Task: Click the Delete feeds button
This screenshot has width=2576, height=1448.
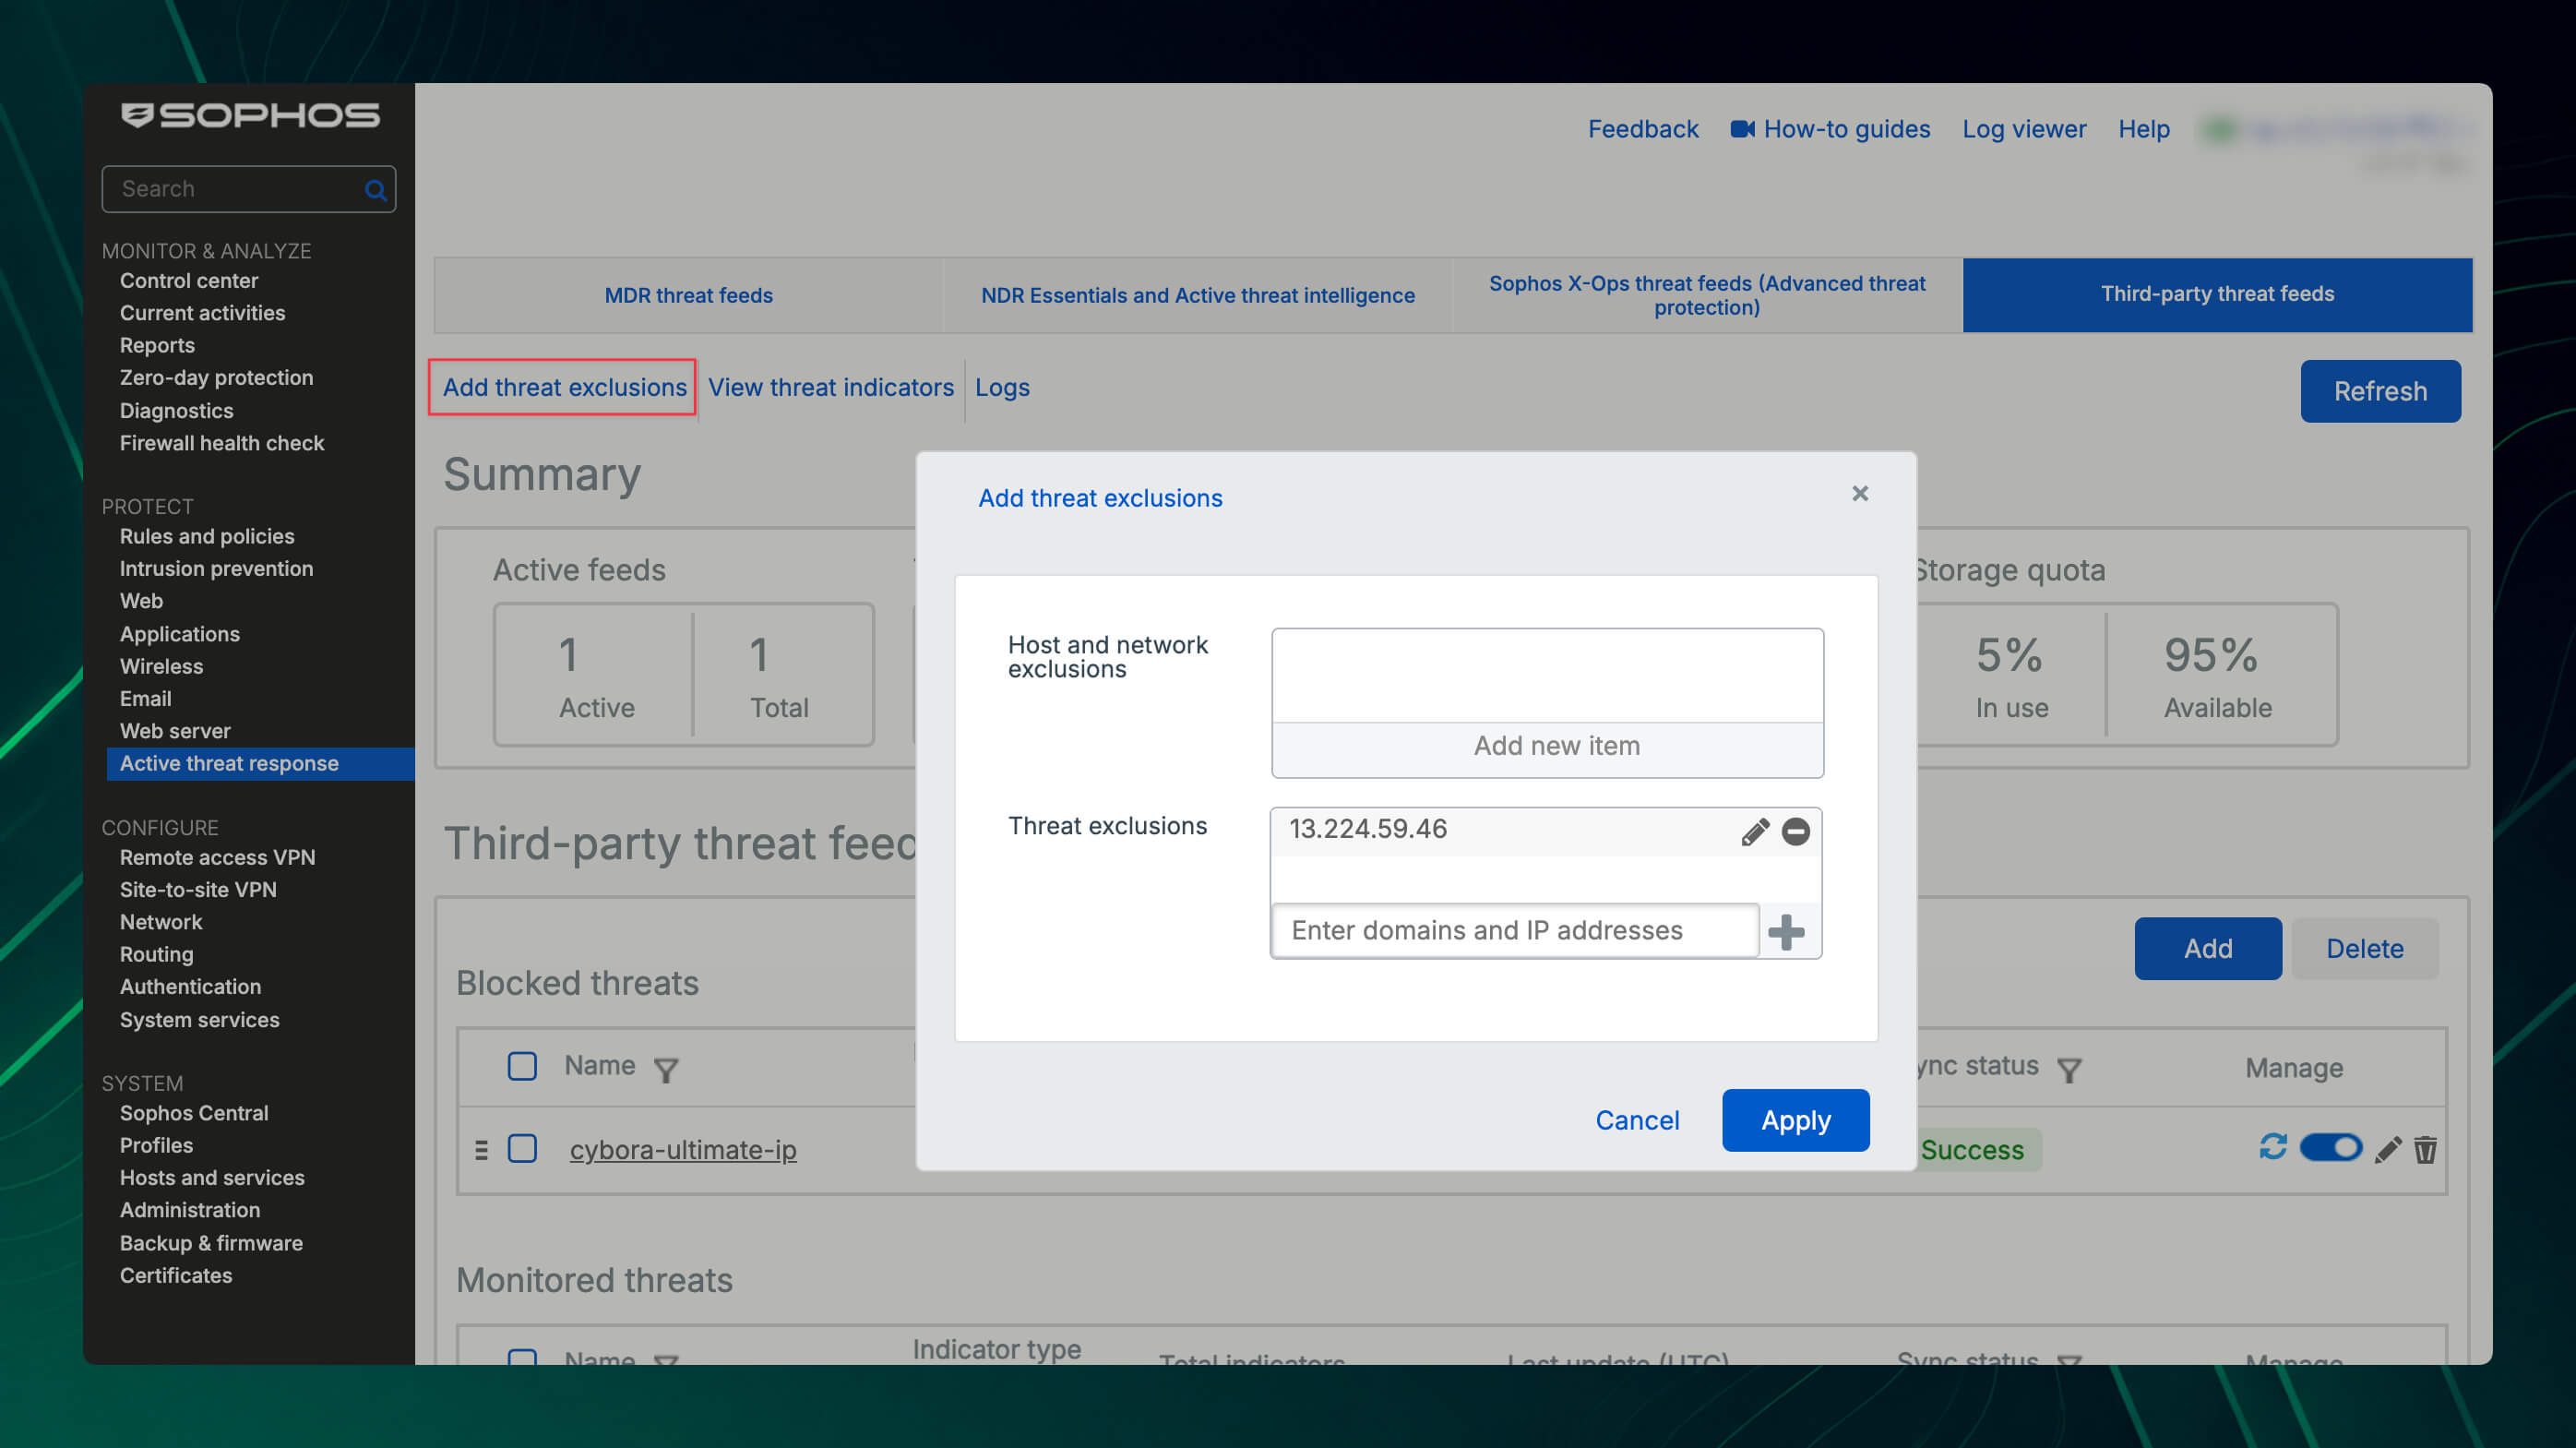Action: [2364, 948]
